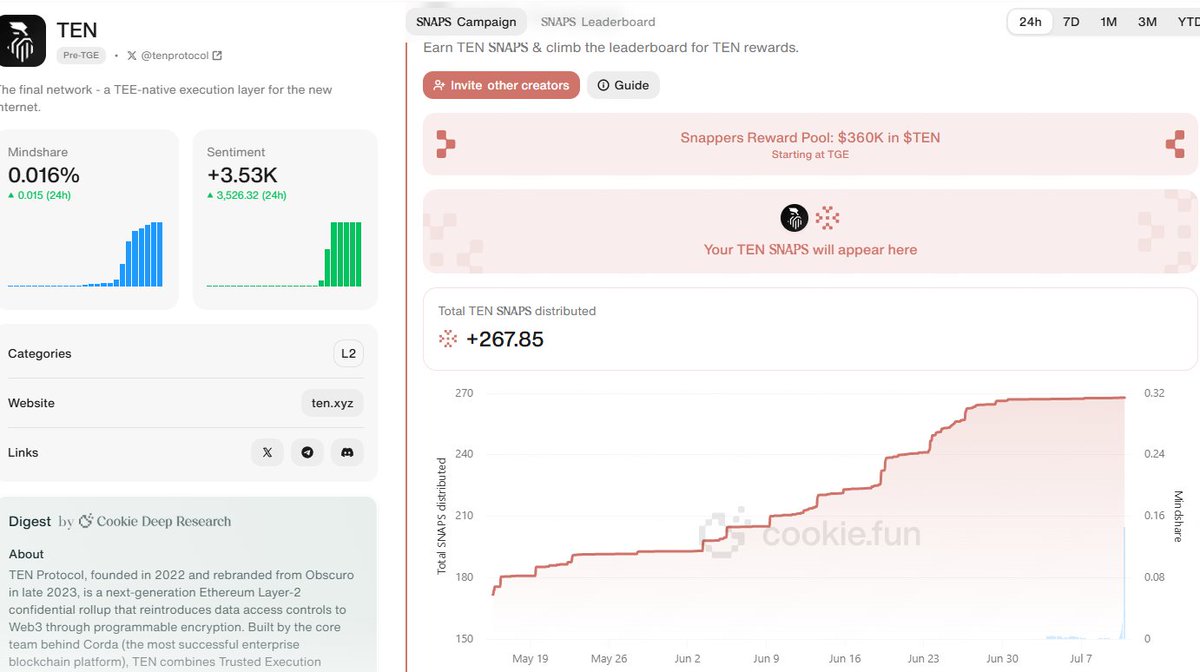Click 'Your TEN SNAPS will appear here' text

click(810, 250)
